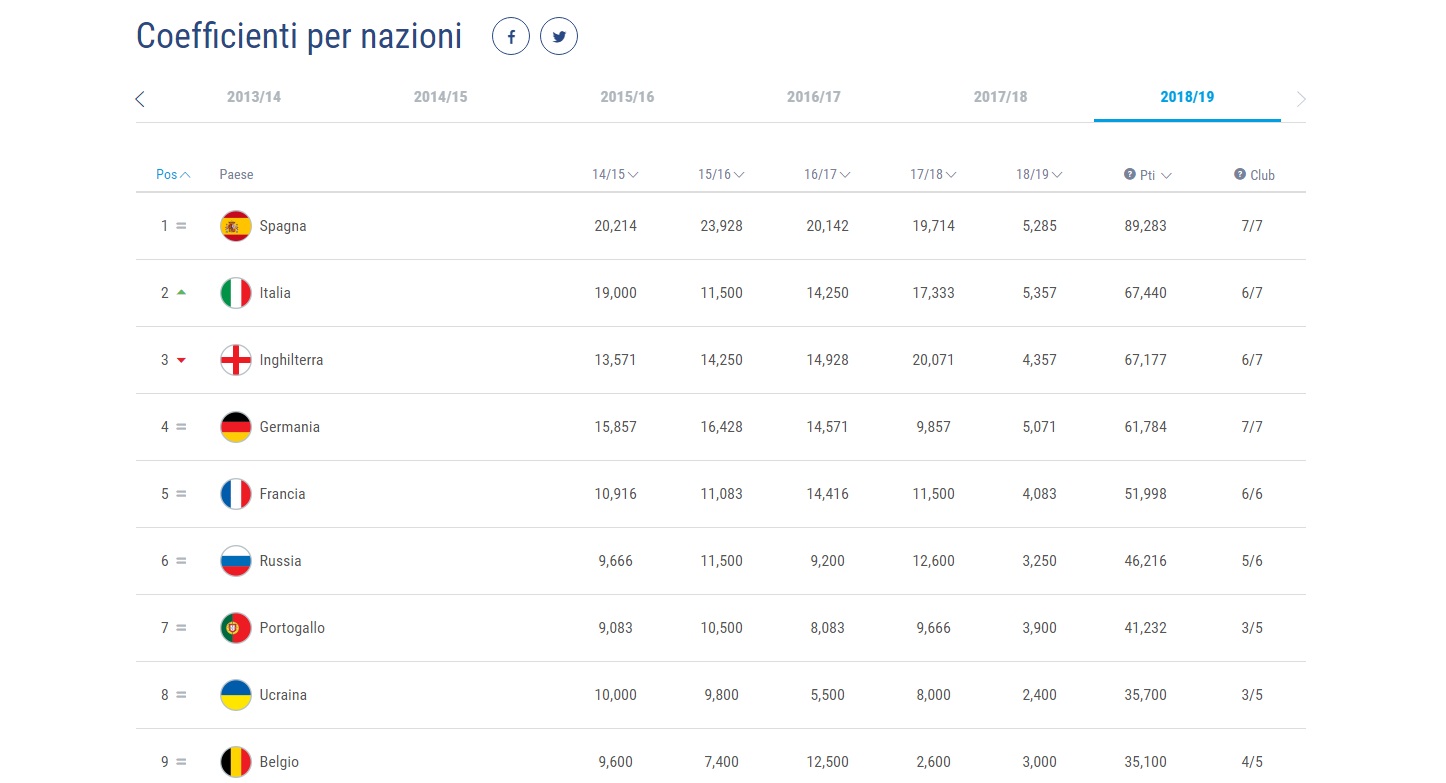Click the help icon beside Pti

point(1130,174)
